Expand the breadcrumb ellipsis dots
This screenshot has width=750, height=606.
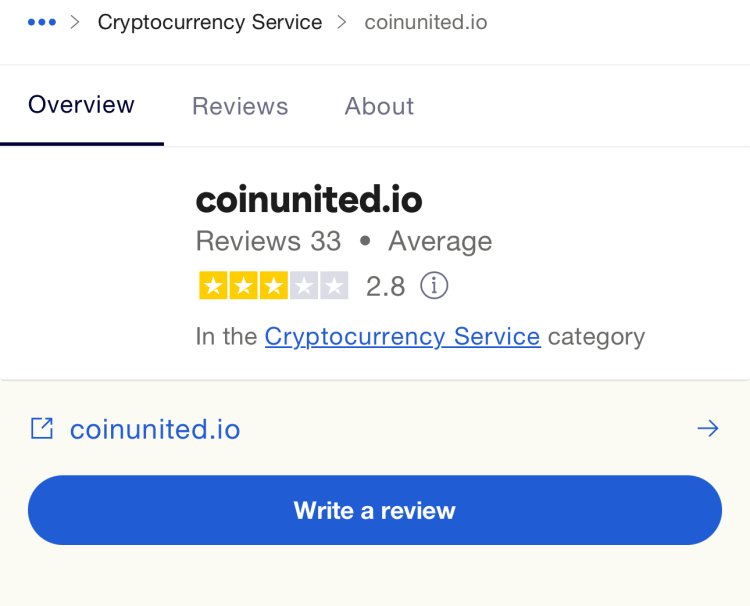pos(42,22)
